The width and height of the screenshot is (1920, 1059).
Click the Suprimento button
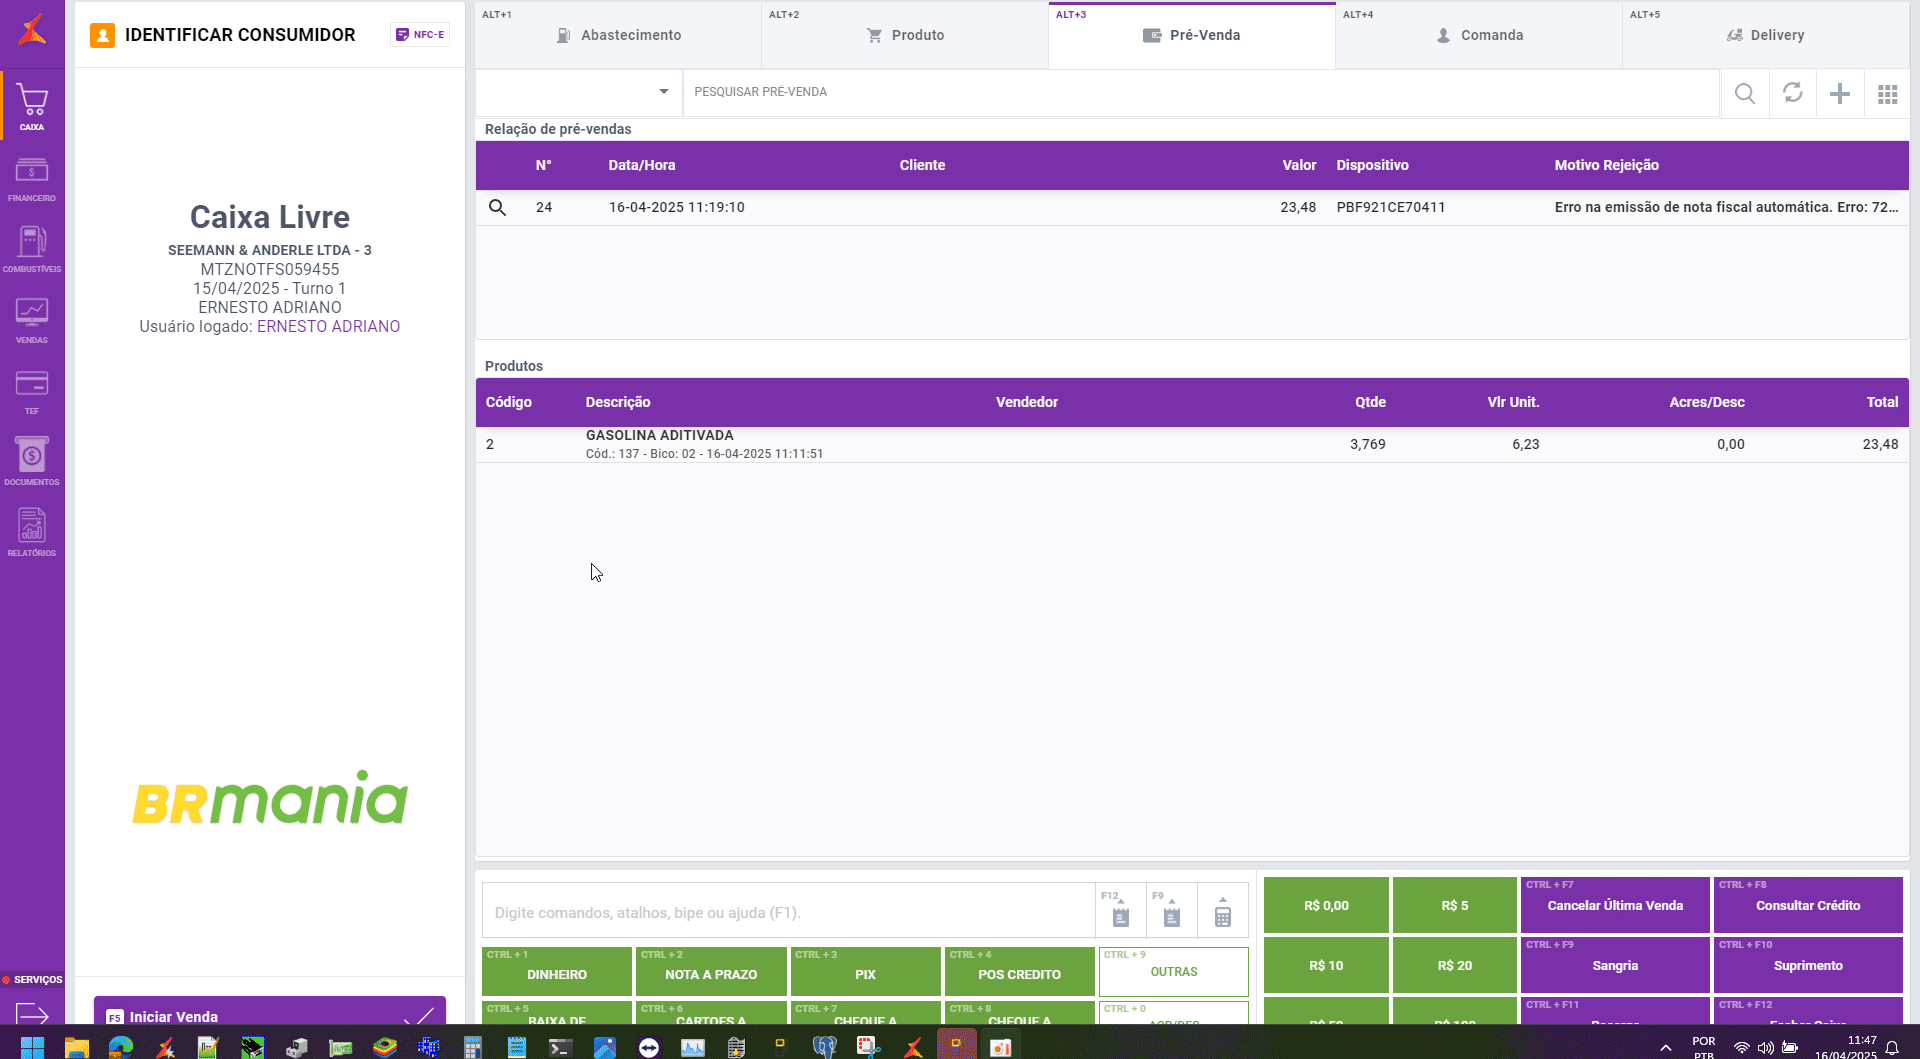point(1808,965)
